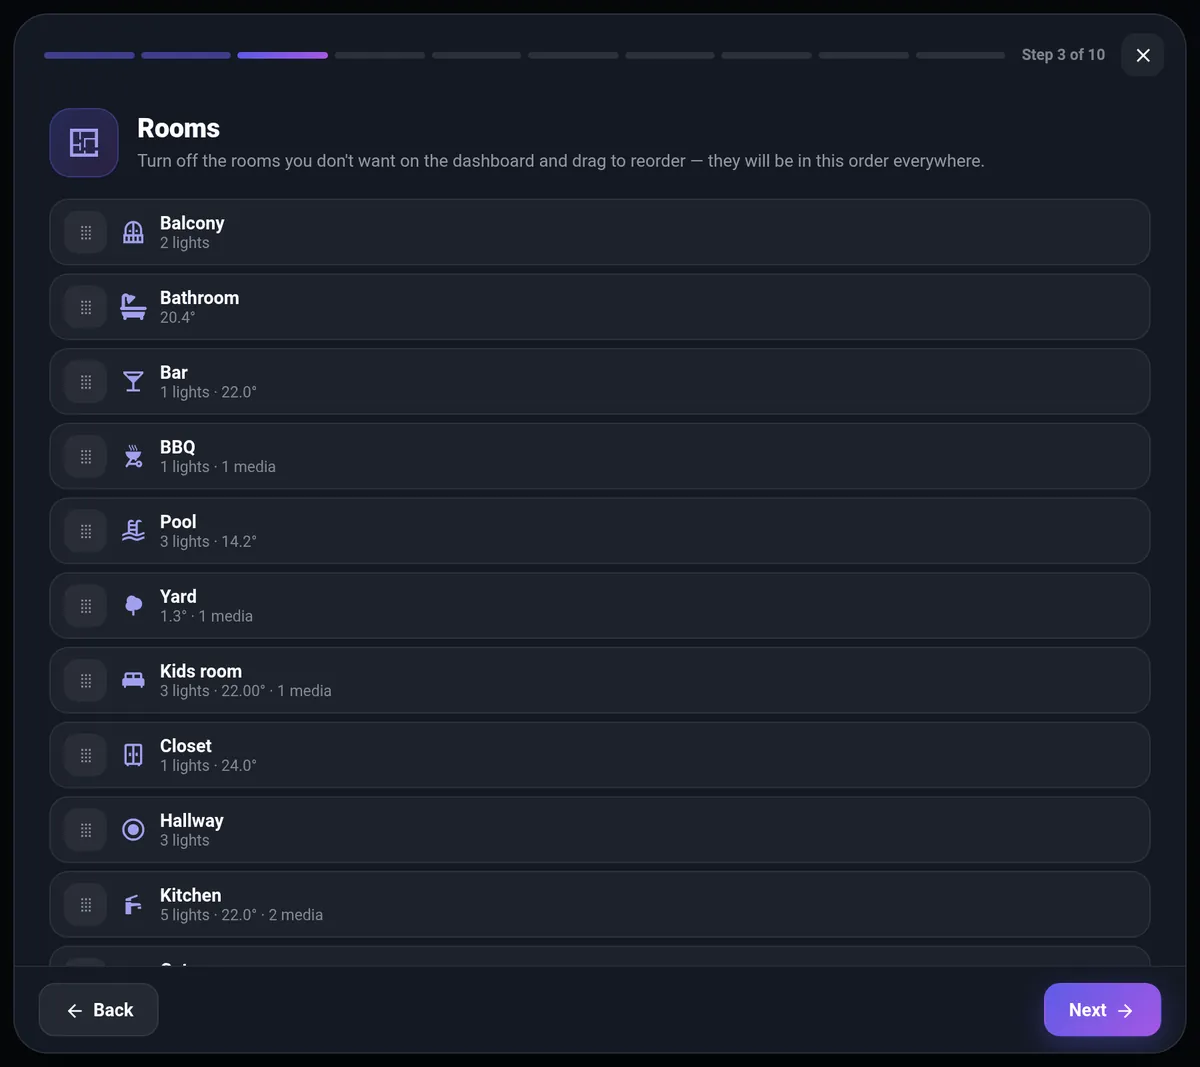Click the Closet row drag handle
This screenshot has height=1067, width=1200.
[x=86, y=755]
